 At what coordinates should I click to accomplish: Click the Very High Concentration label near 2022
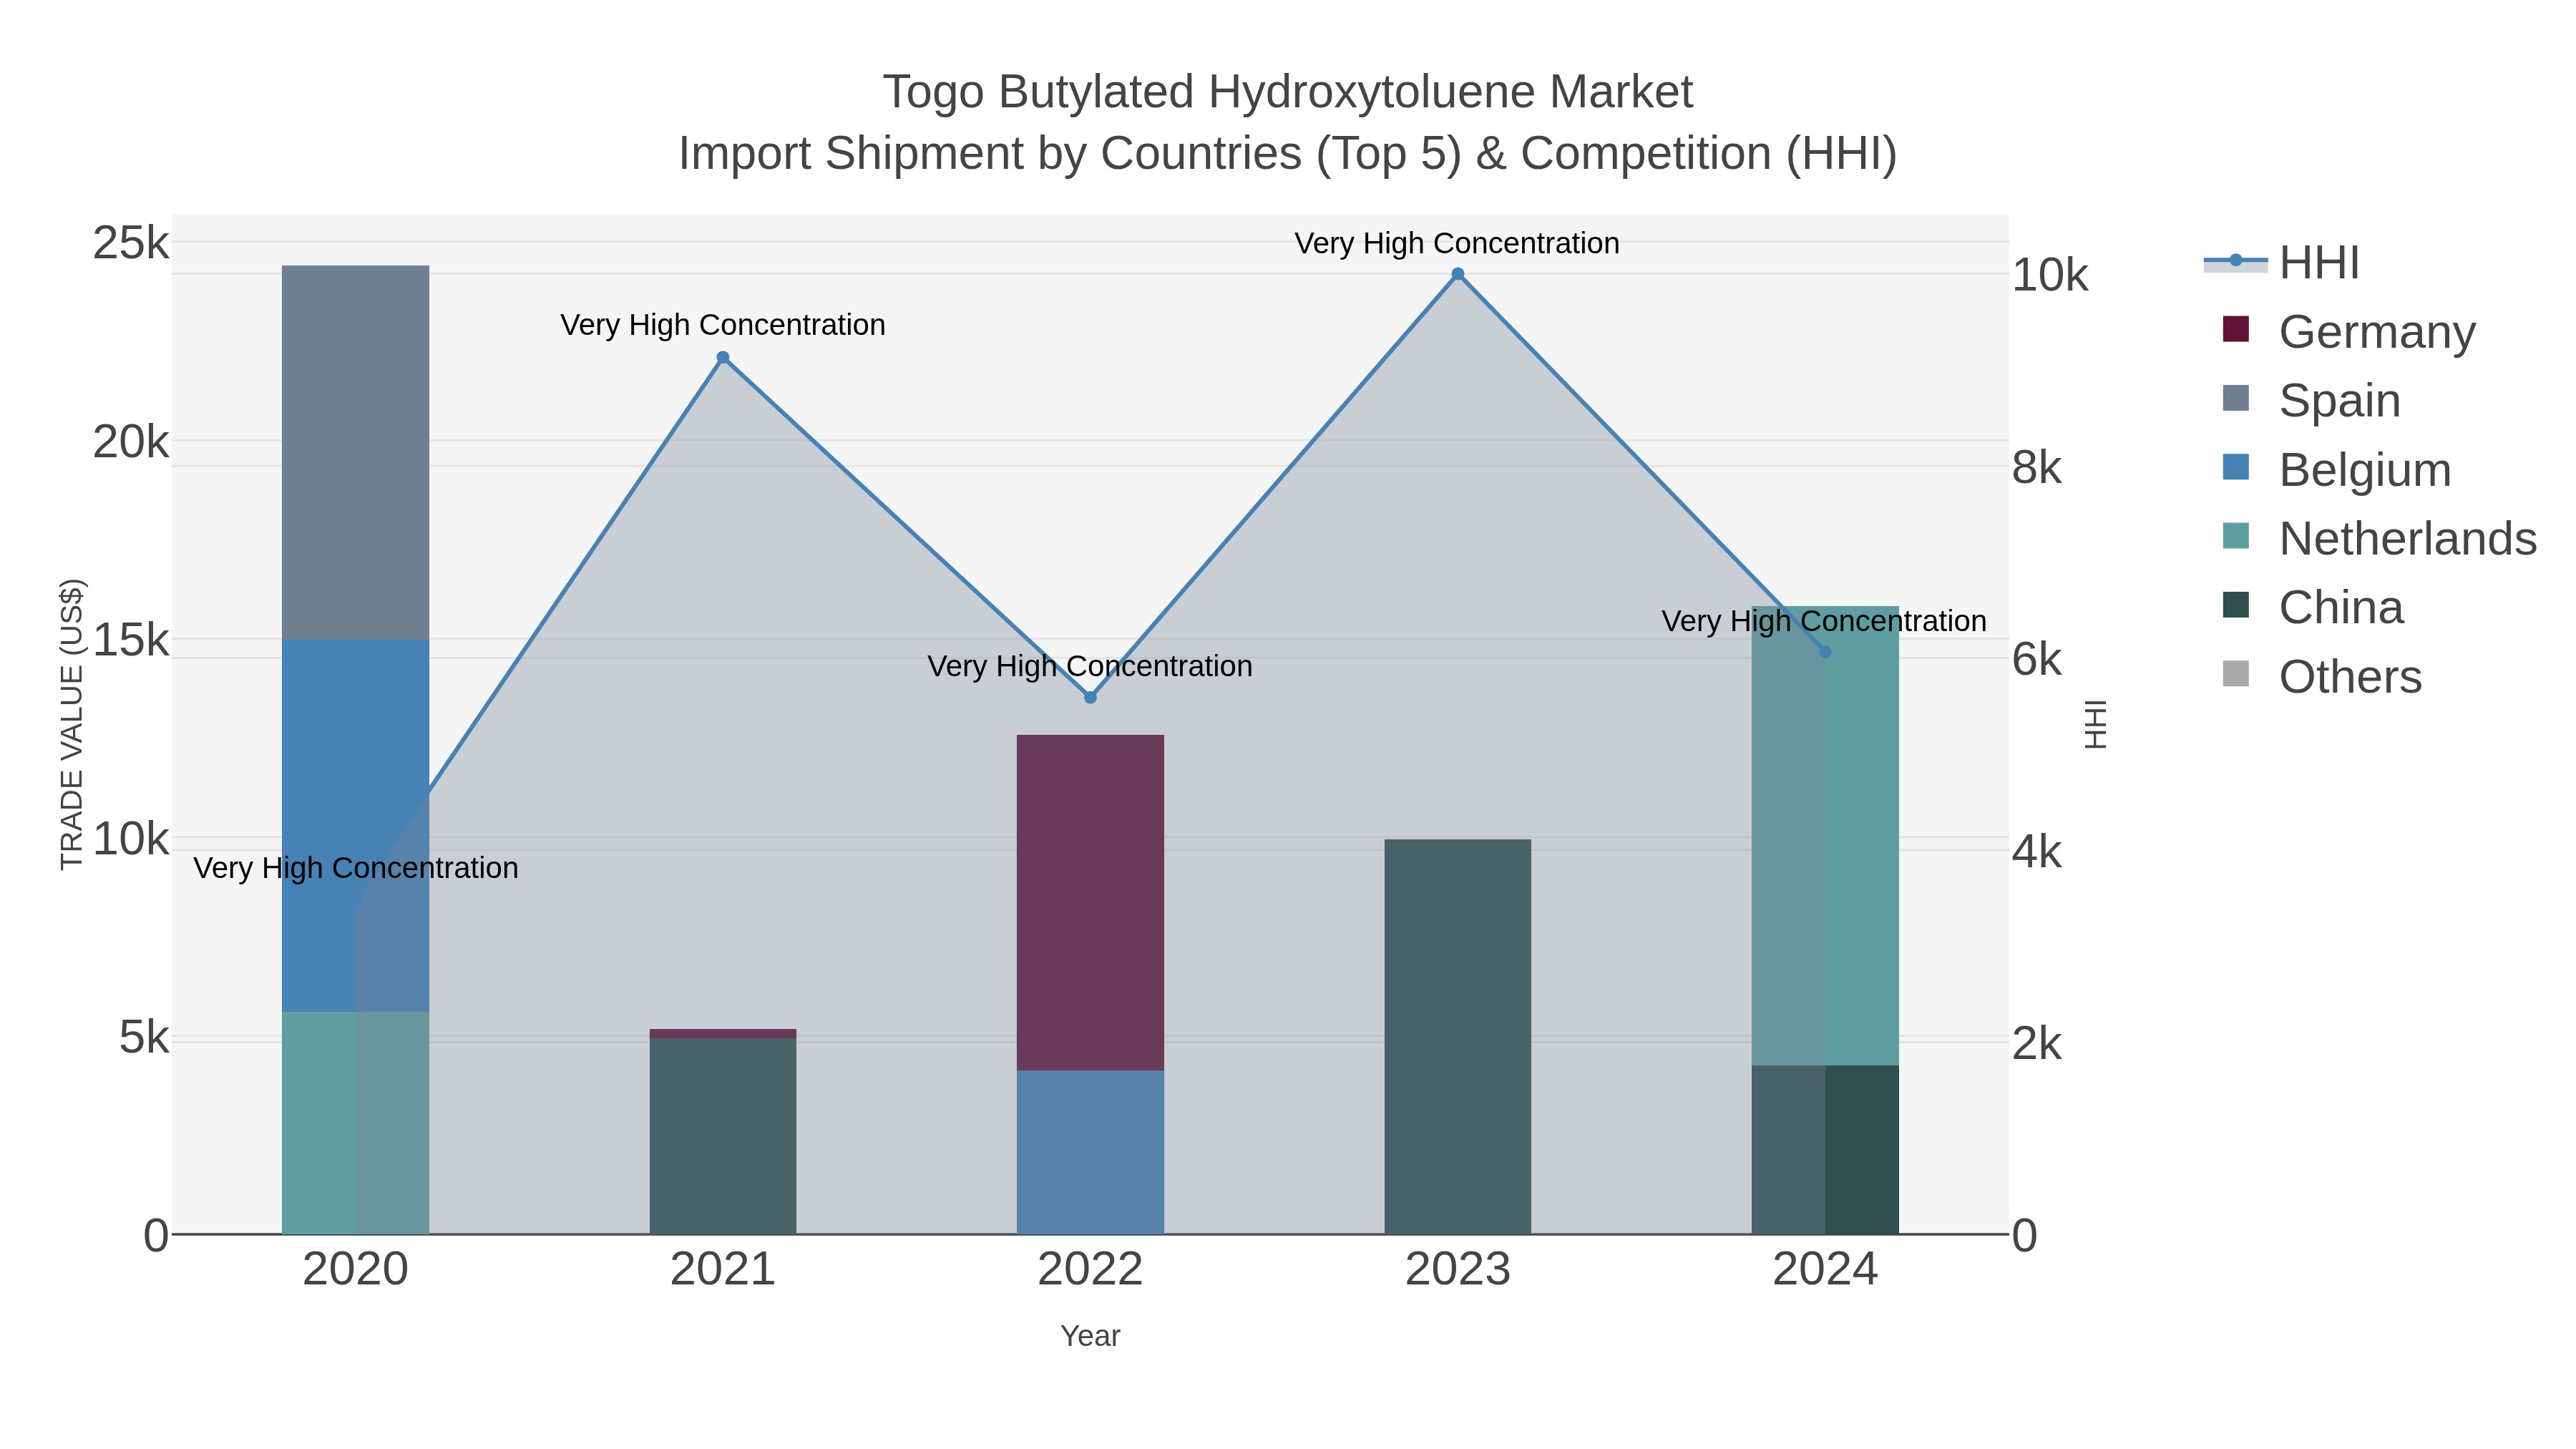pos(1090,666)
